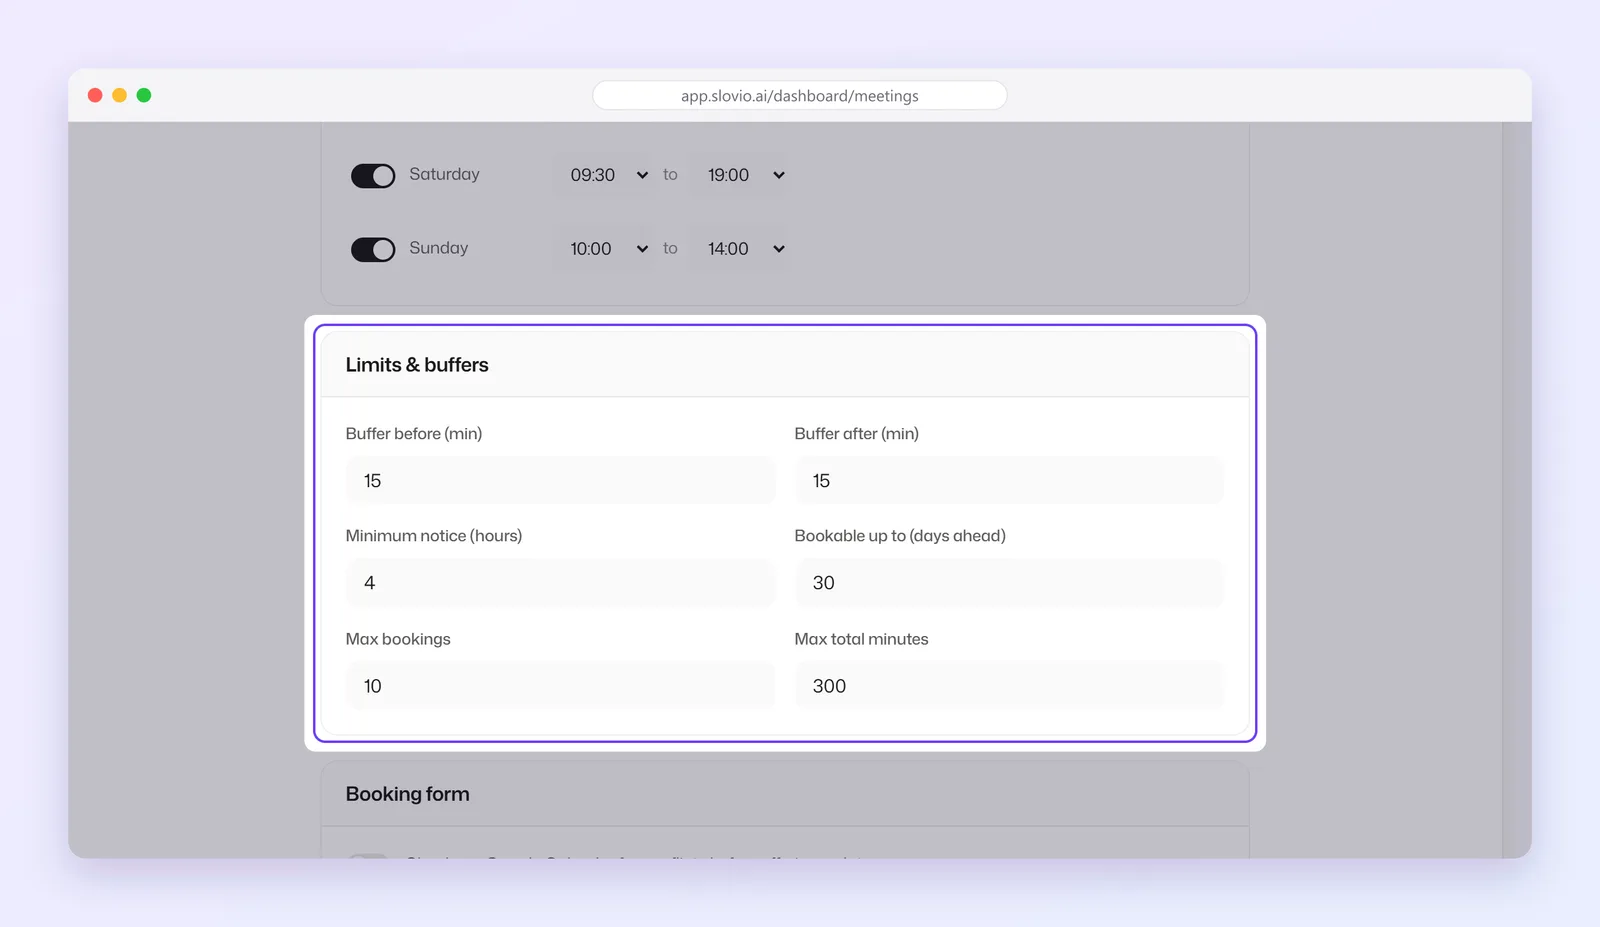Image resolution: width=1600 pixels, height=927 pixels.
Task: Toggle the Sunday availability switch
Action: (373, 250)
